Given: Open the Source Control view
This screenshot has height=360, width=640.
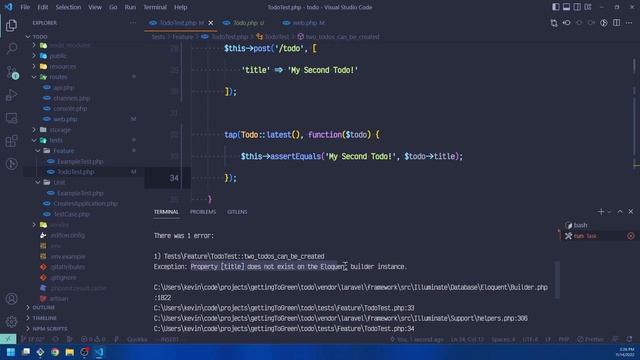Looking at the screenshot, I should coord(11,72).
